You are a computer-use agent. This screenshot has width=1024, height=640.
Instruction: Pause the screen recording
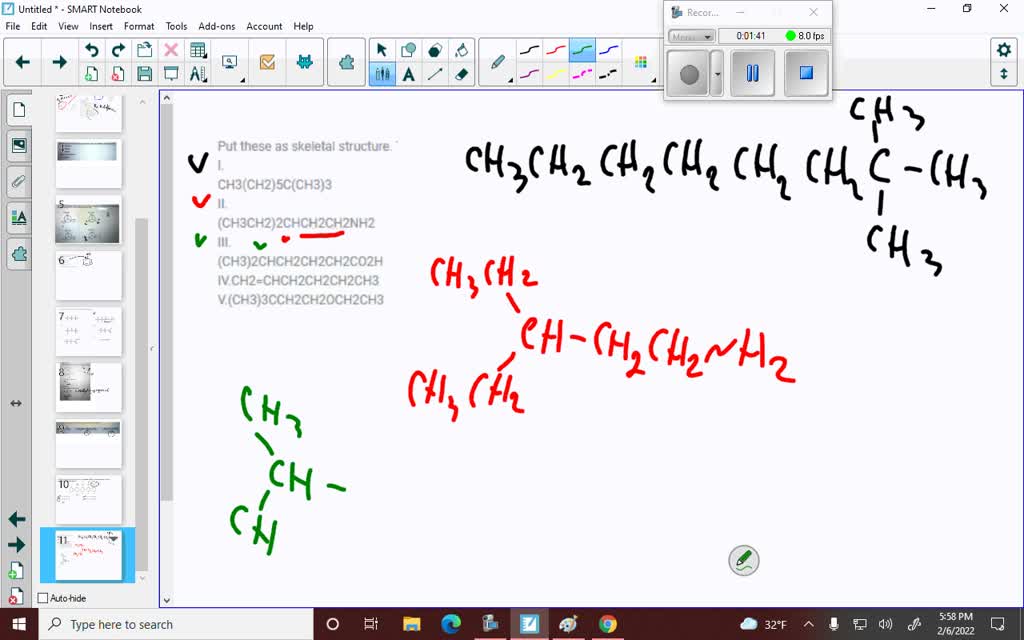(751, 72)
